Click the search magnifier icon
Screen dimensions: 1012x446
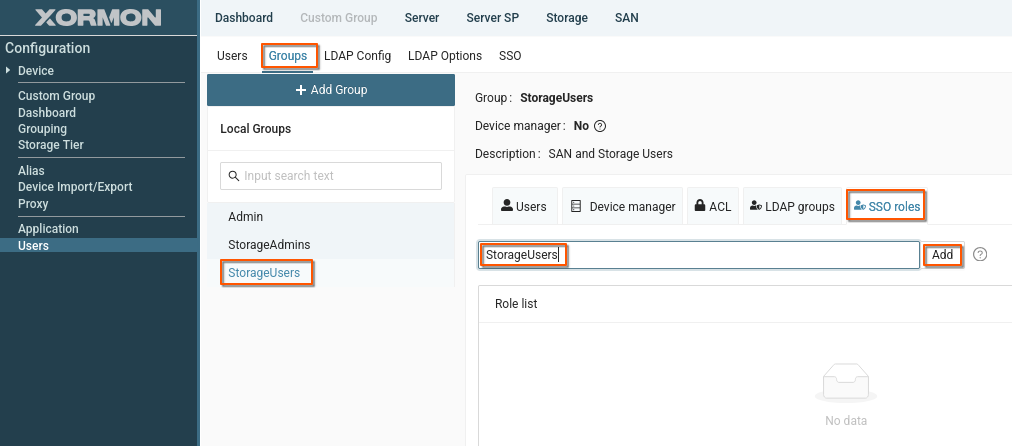[x=234, y=176]
